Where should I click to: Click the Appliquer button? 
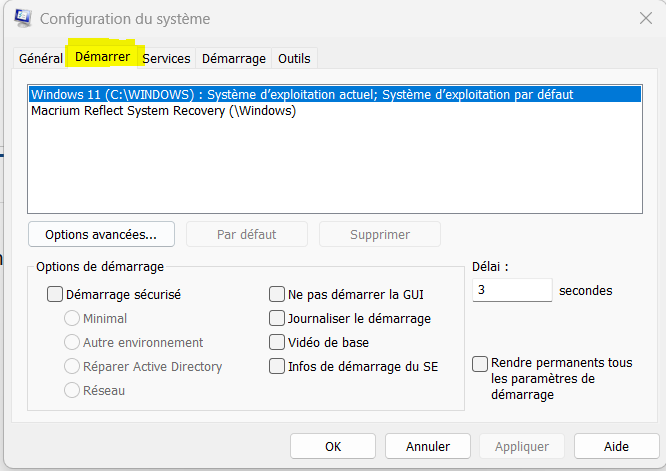coord(522,446)
